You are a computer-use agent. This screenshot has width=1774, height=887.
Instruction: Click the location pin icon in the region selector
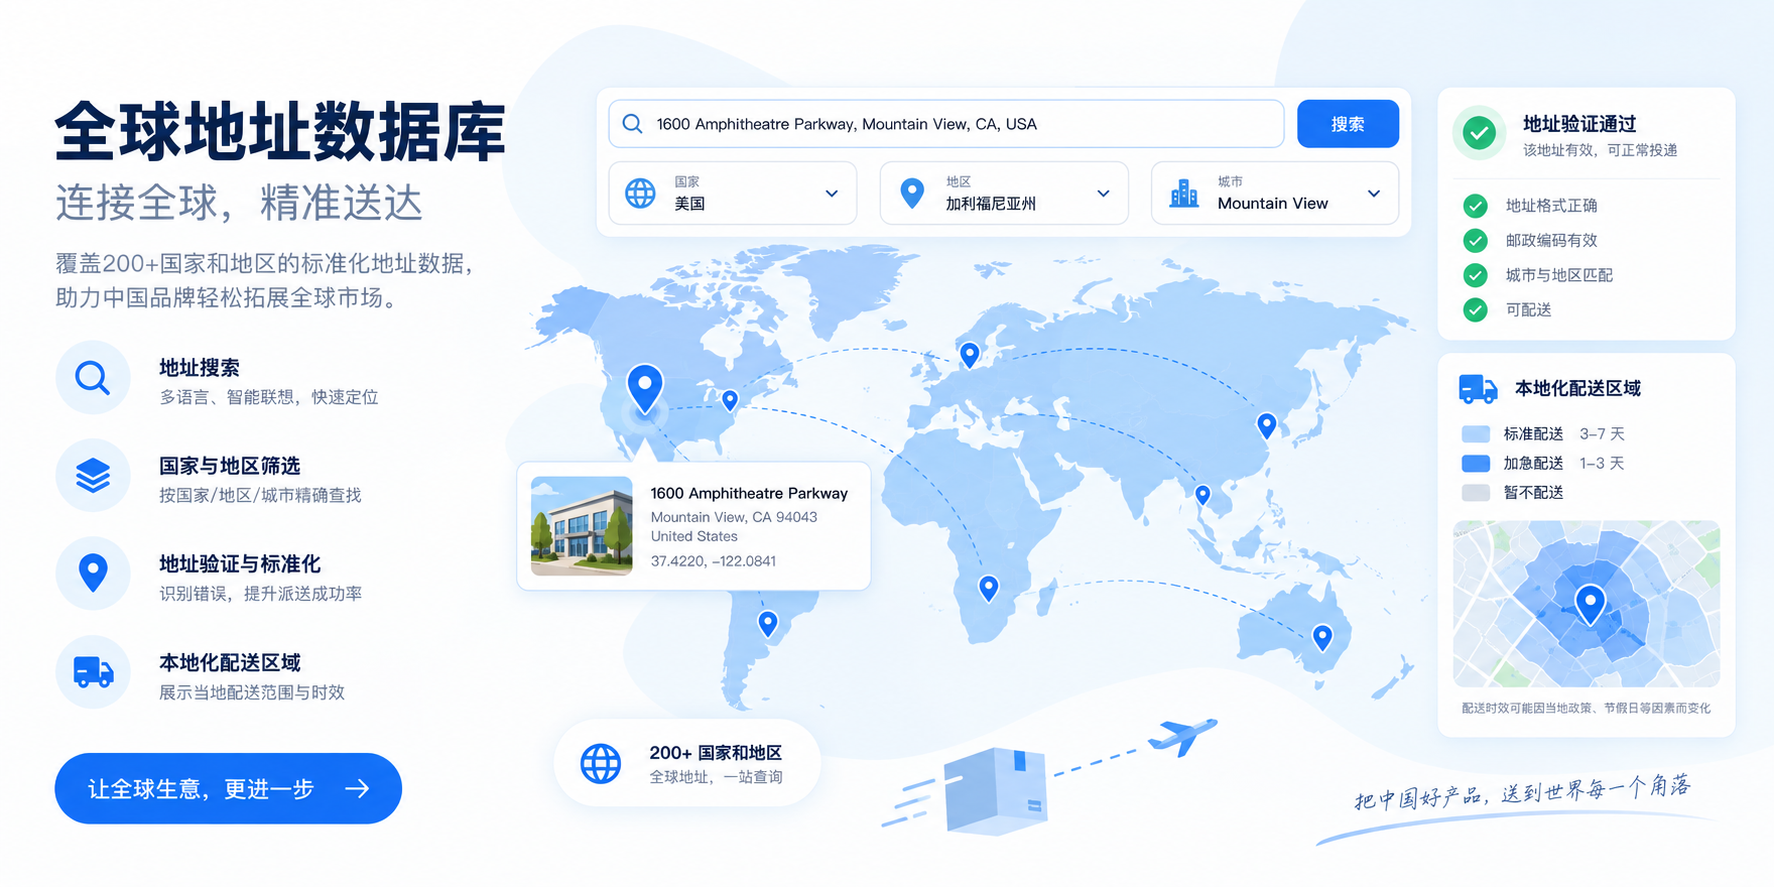point(912,193)
